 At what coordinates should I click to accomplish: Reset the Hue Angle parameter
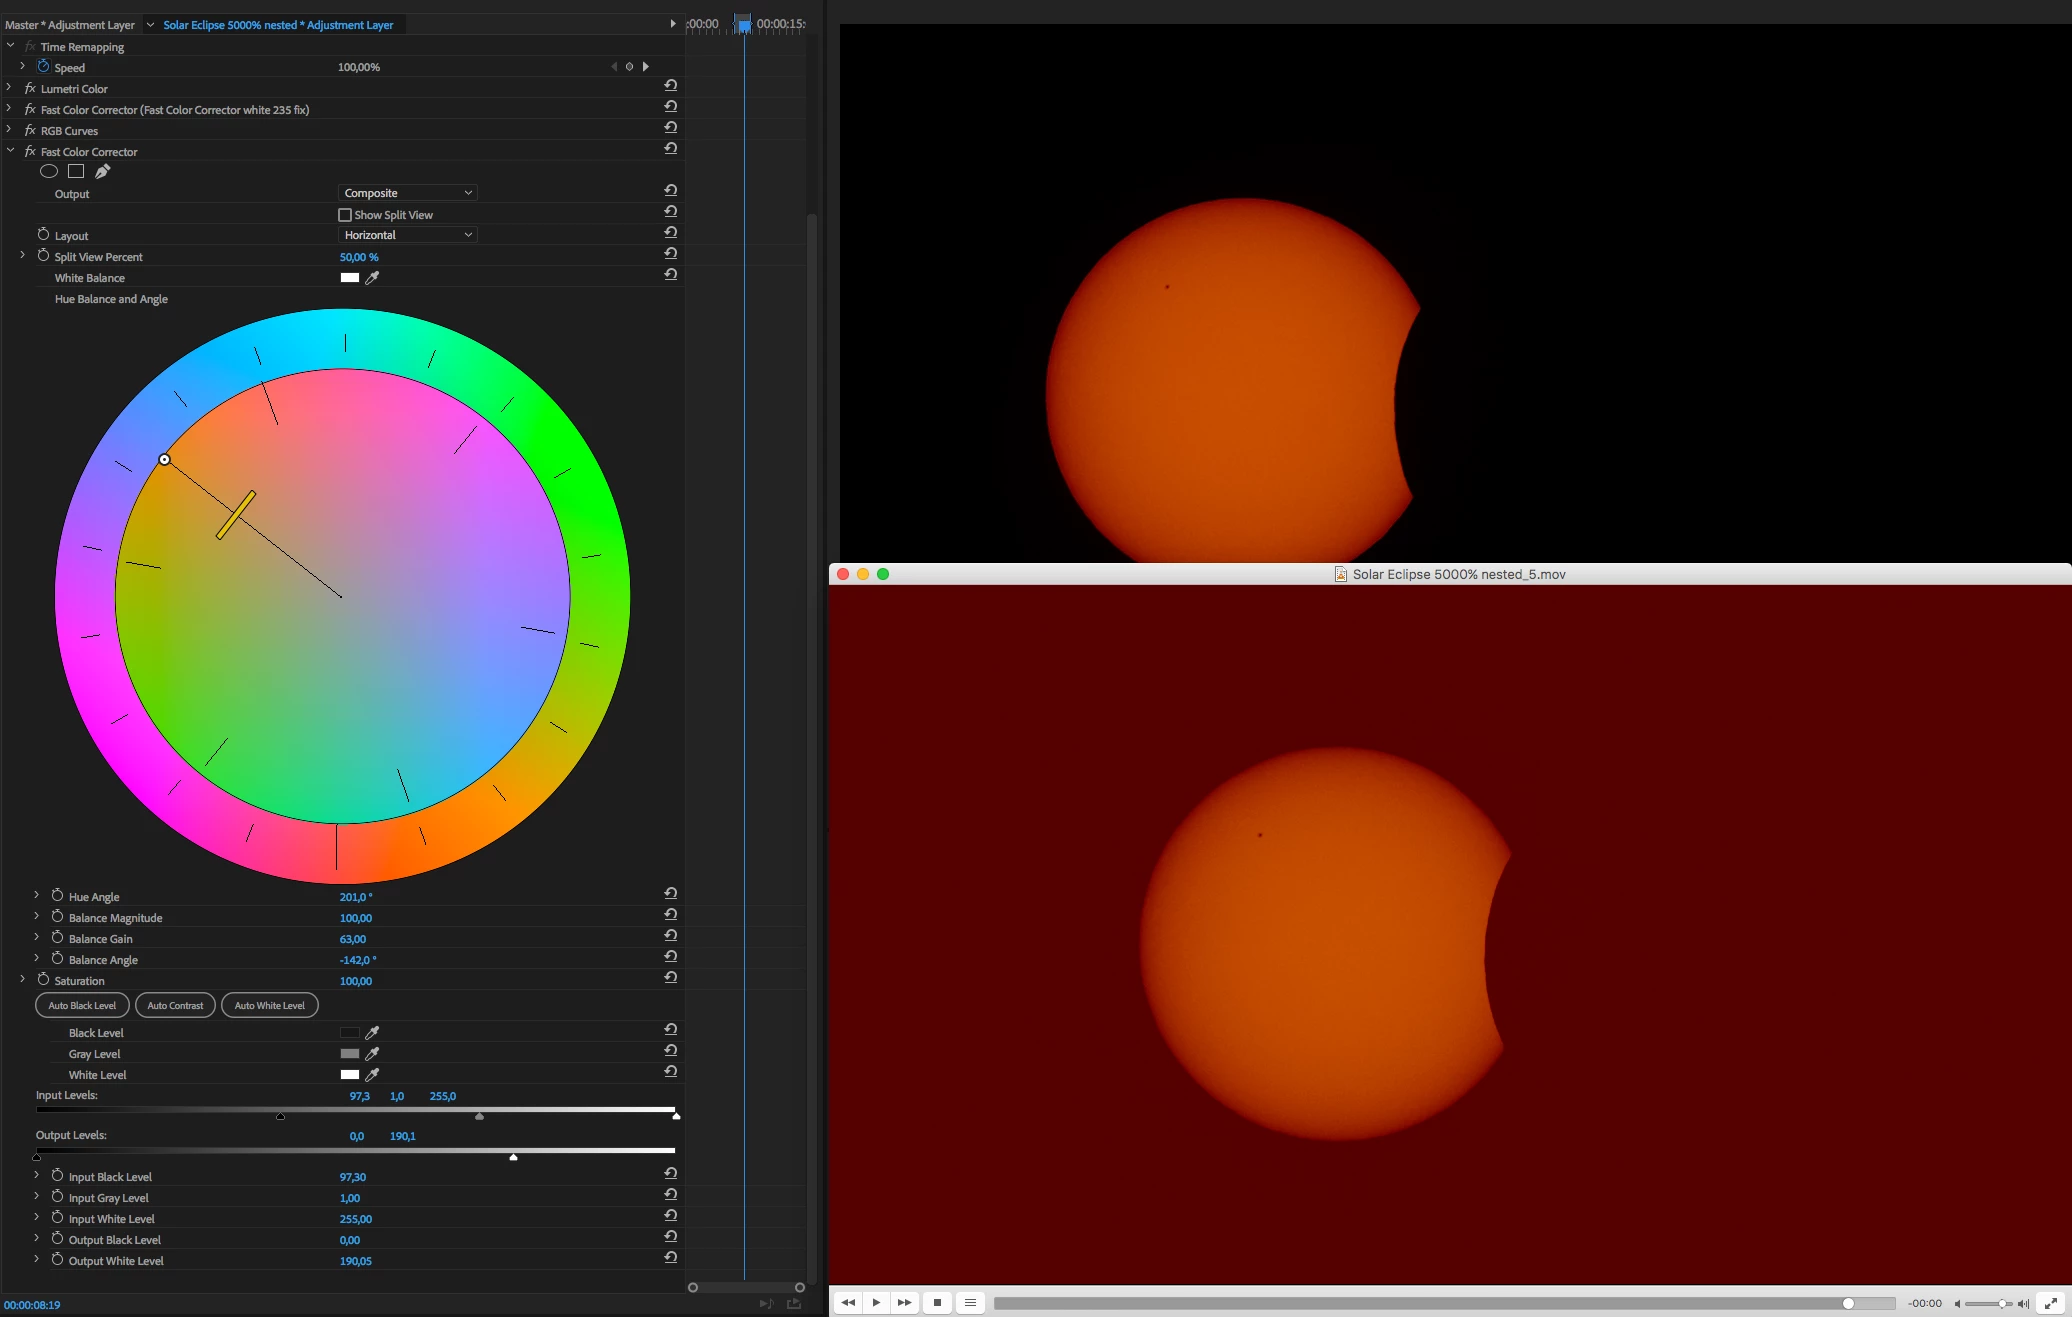[x=671, y=893]
